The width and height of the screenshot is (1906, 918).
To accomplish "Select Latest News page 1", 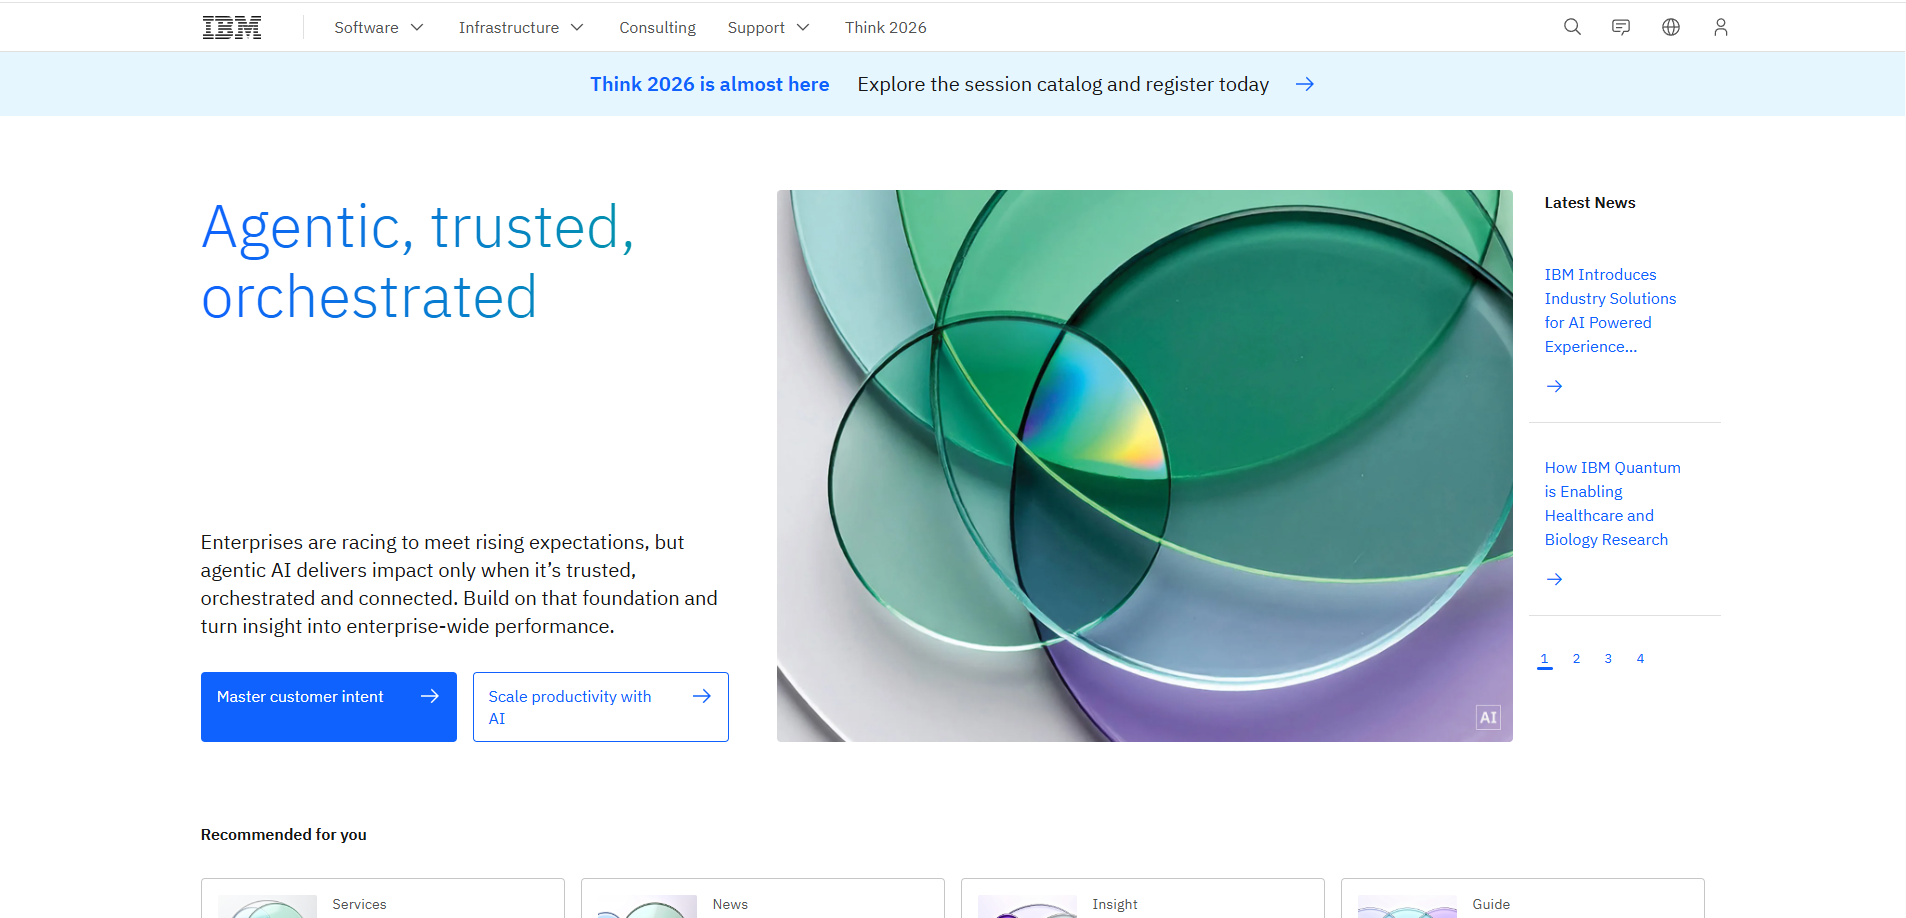I will point(1544,659).
